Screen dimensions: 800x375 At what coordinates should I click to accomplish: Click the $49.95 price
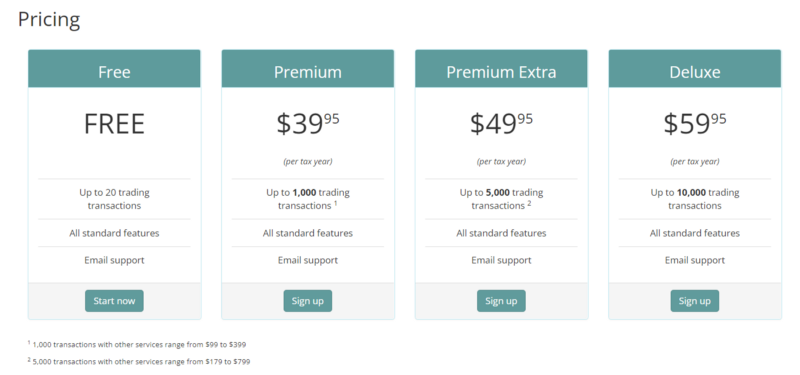501,124
